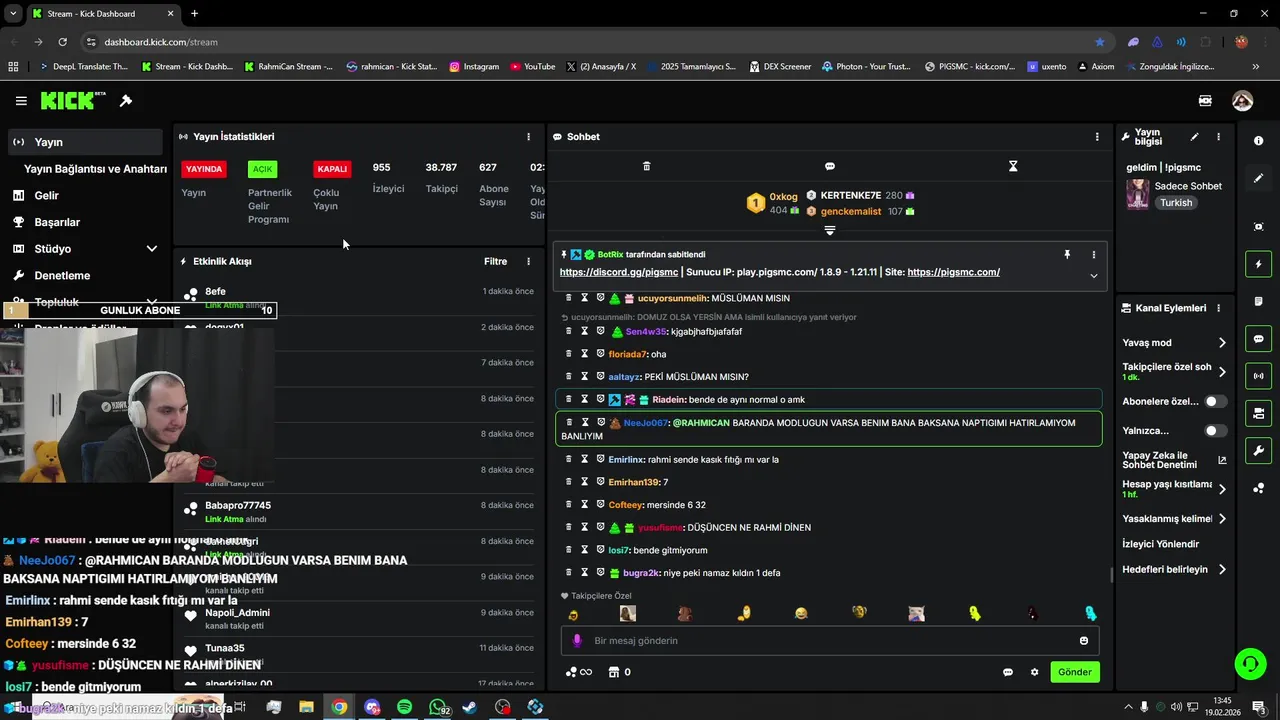Screen dimensions: 1280x720
Task: Click the stream category thumbnail in Yayın bilgisi
Action: (x=1138, y=194)
